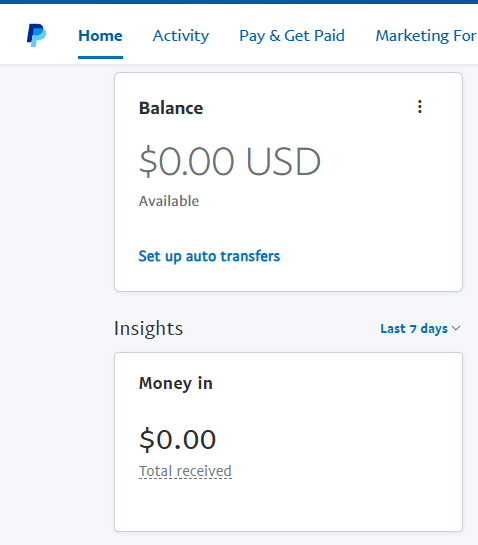Click the Set up auto transfers link

(209, 256)
